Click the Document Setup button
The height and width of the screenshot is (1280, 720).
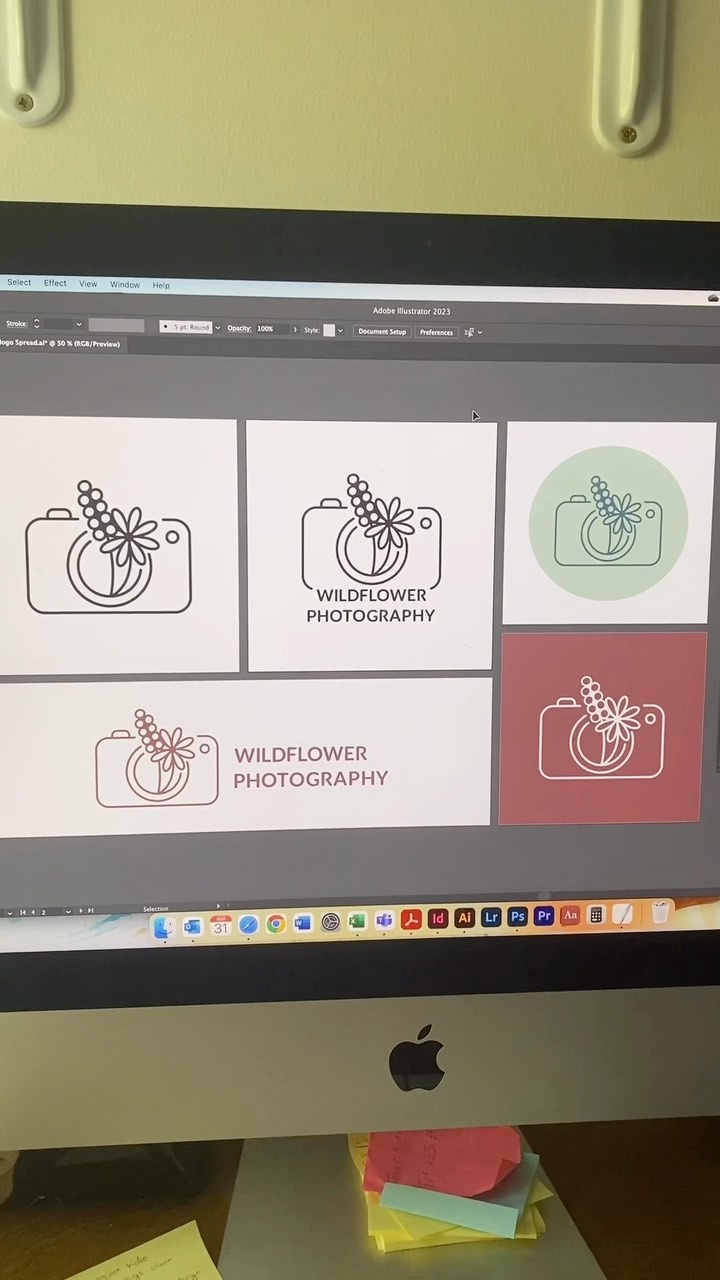[383, 331]
